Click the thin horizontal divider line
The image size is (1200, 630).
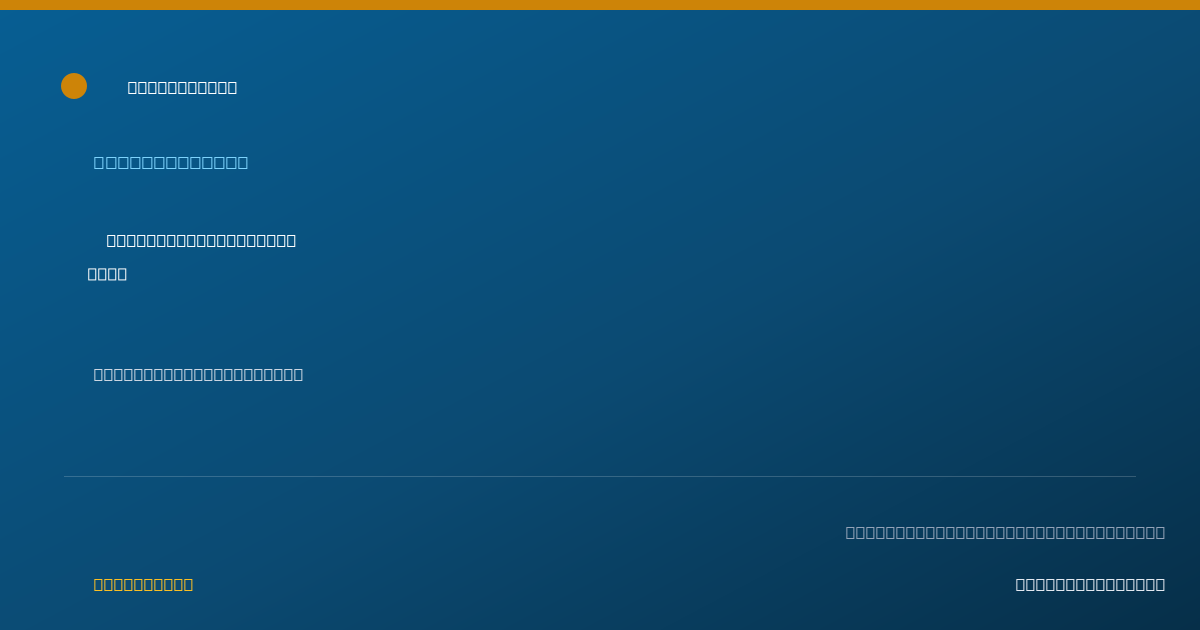point(600,476)
